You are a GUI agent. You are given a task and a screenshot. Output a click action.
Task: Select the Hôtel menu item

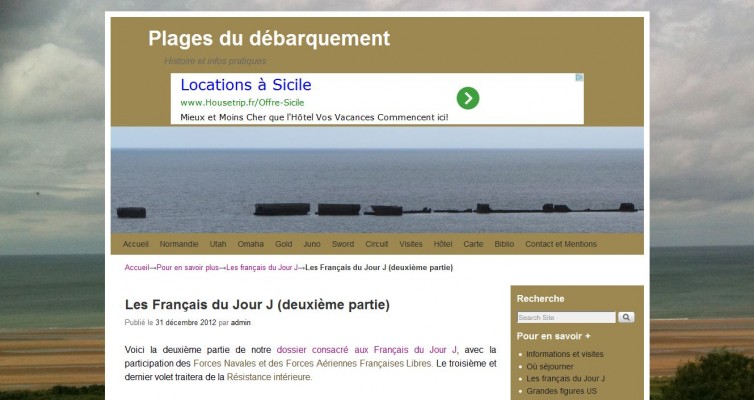[443, 244]
